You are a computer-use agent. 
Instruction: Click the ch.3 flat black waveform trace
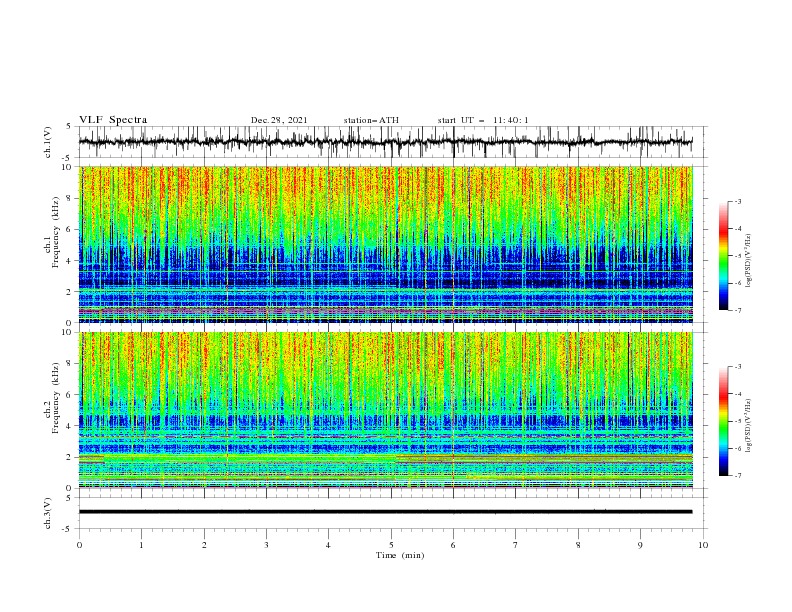(x=385, y=512)
